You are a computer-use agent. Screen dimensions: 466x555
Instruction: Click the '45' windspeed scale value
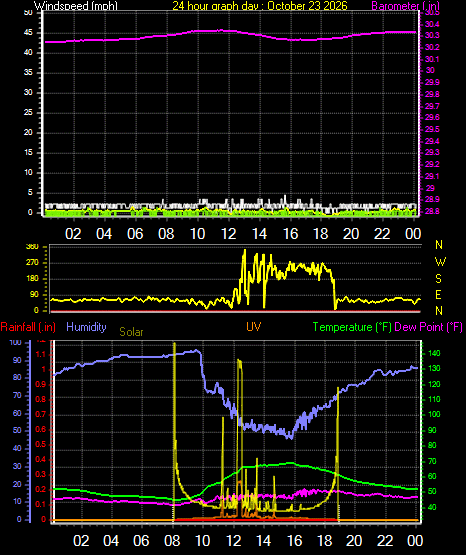[28, 33]
